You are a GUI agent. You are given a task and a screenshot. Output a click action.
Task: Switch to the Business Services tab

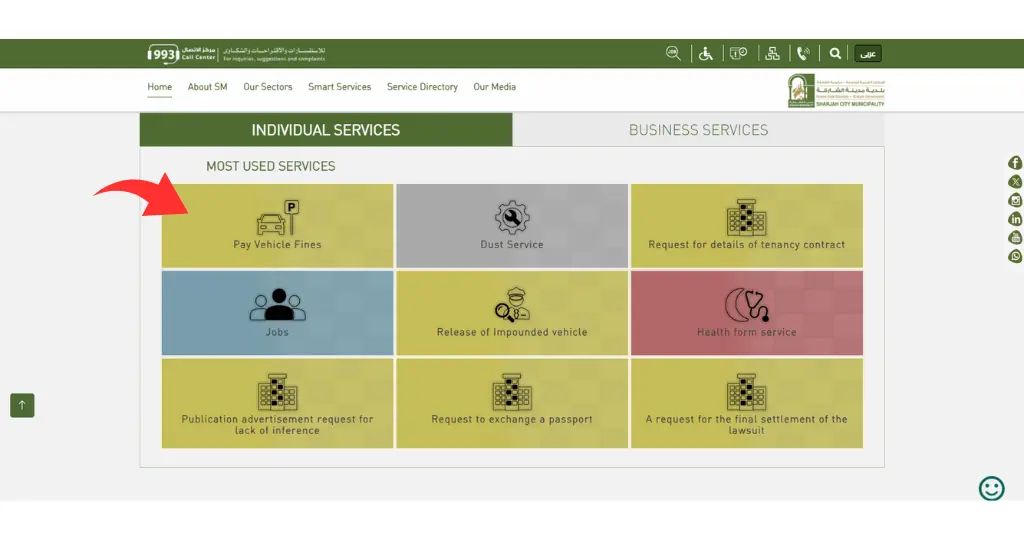698,129
